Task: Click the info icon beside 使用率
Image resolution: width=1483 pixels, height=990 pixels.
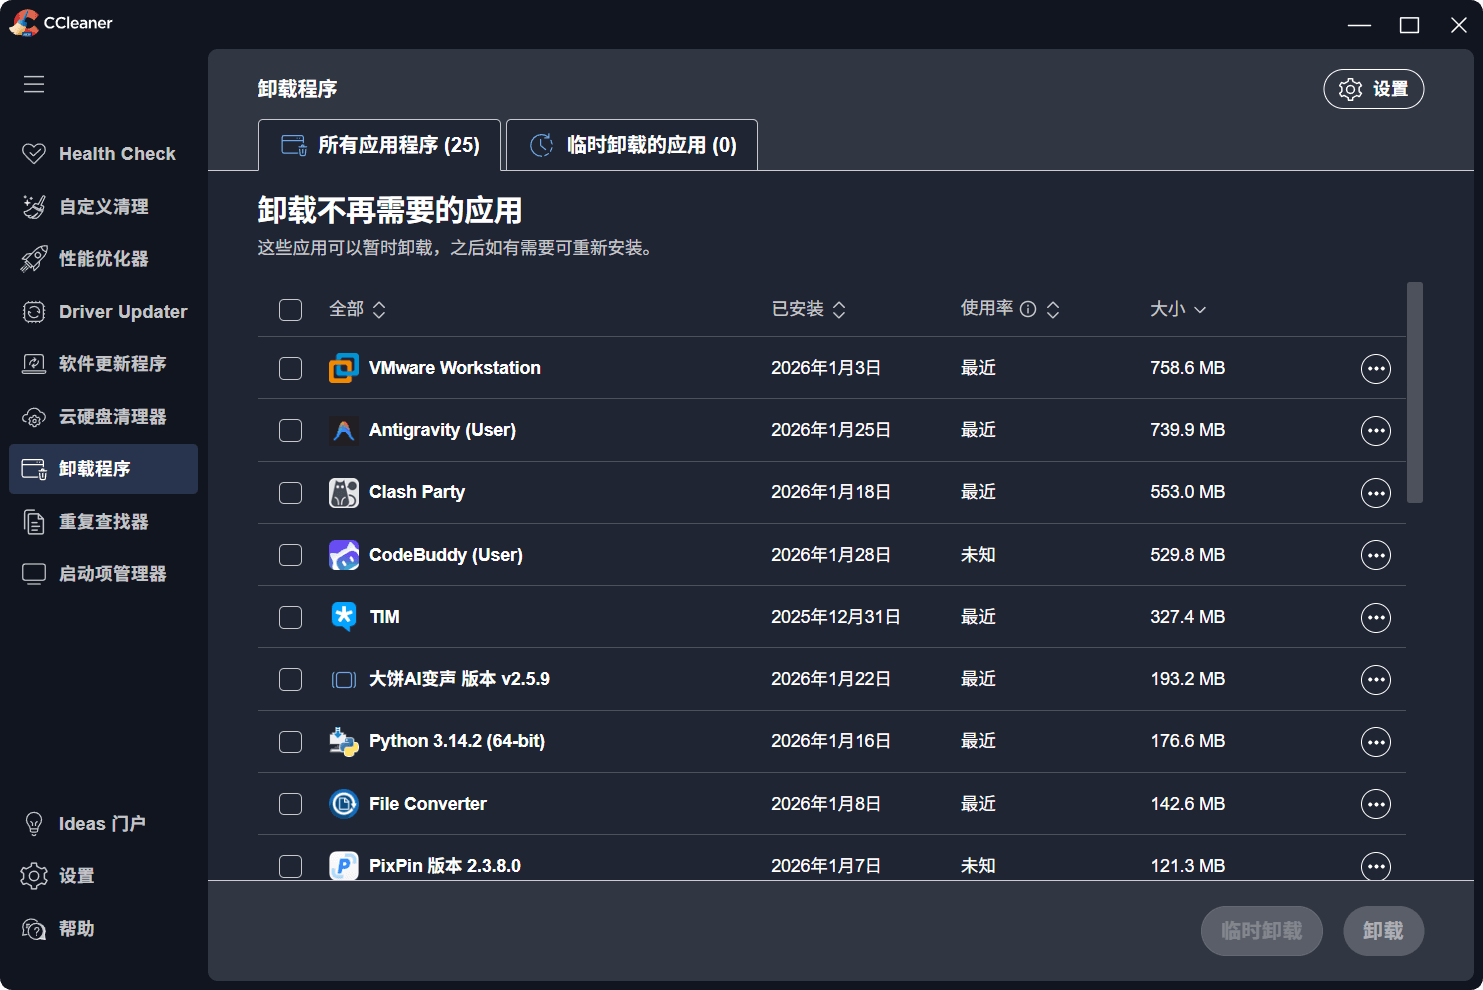Action: [1028, 309]
